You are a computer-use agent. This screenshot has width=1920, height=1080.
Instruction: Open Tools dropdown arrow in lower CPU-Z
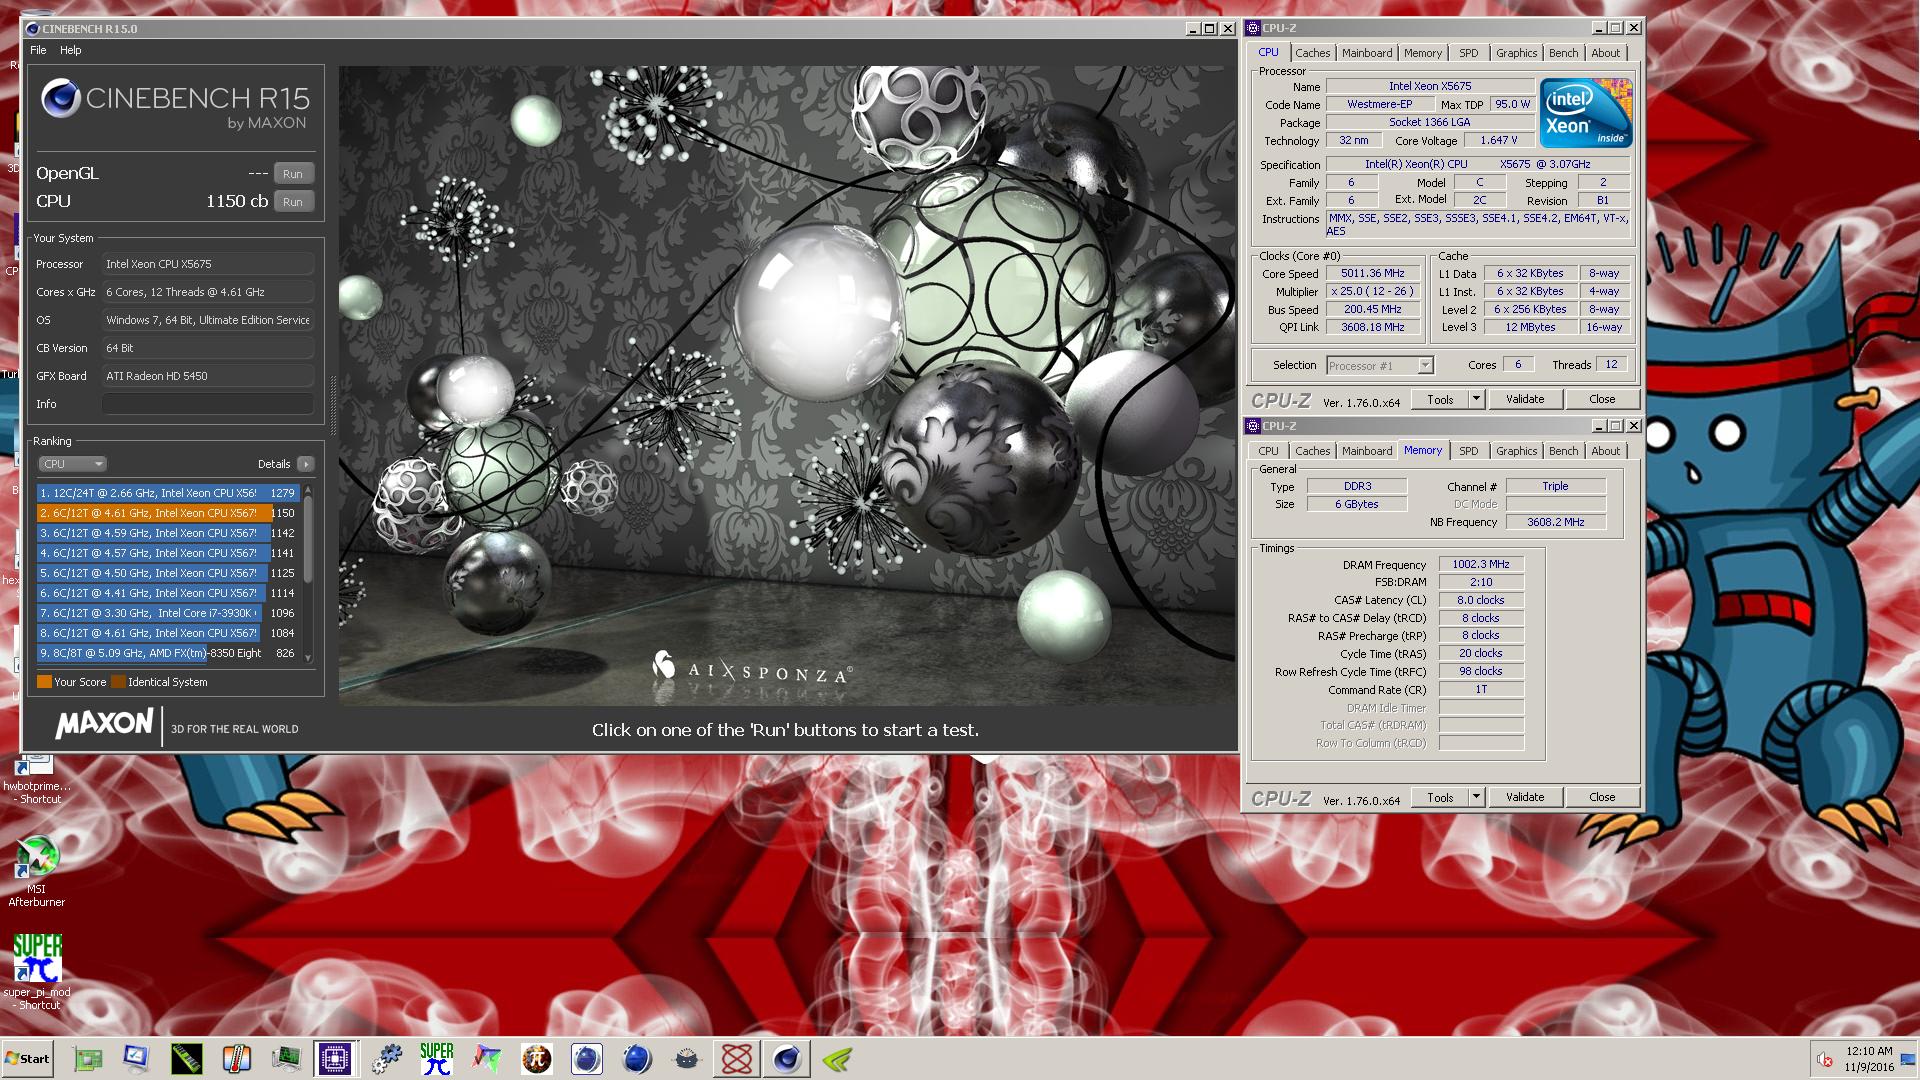coord(1476,797)
